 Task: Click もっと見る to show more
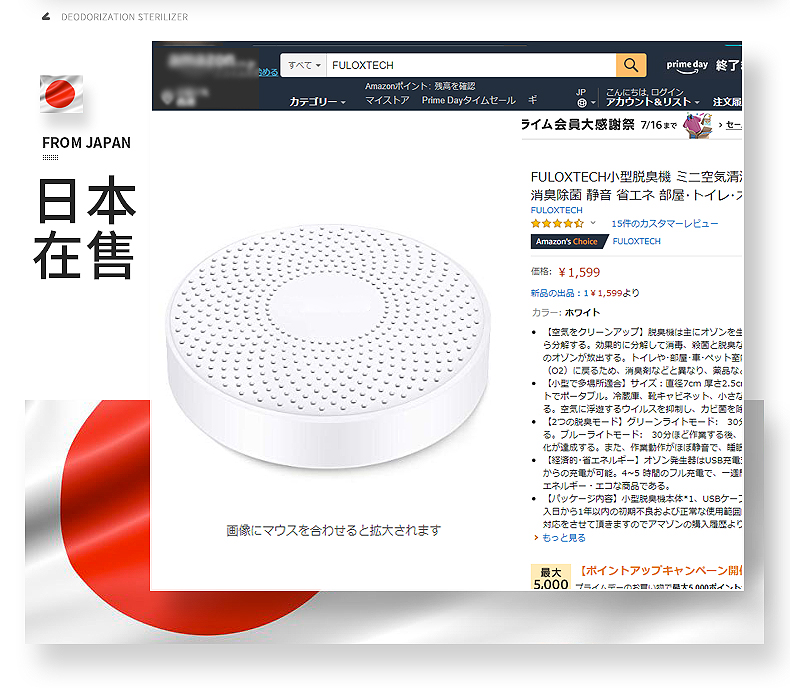click(x=563, y=538)
